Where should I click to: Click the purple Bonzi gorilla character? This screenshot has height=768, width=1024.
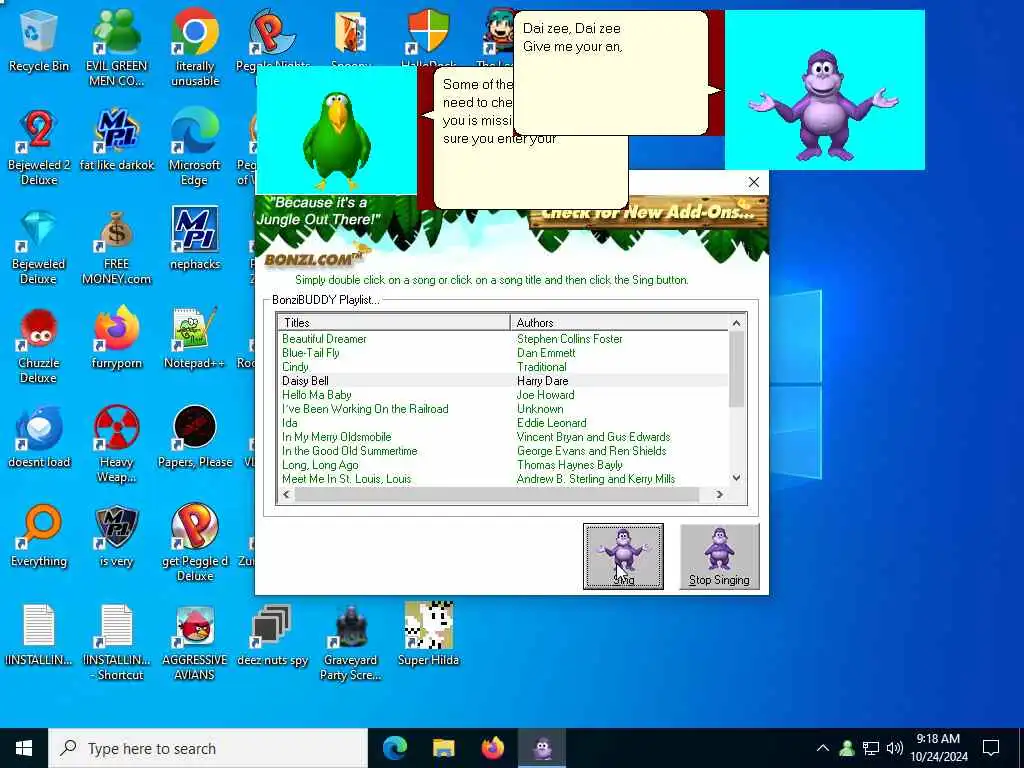[824, 104]
